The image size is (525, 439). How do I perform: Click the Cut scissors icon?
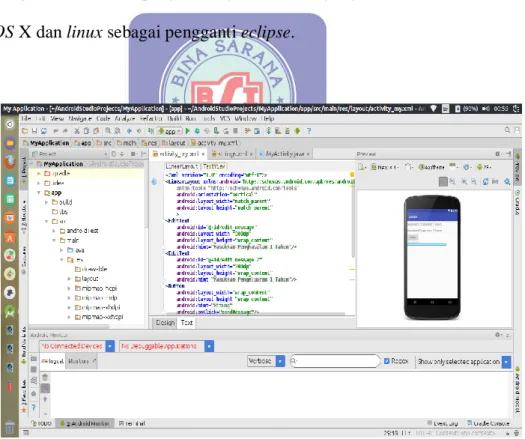click(x=77, y=131)
